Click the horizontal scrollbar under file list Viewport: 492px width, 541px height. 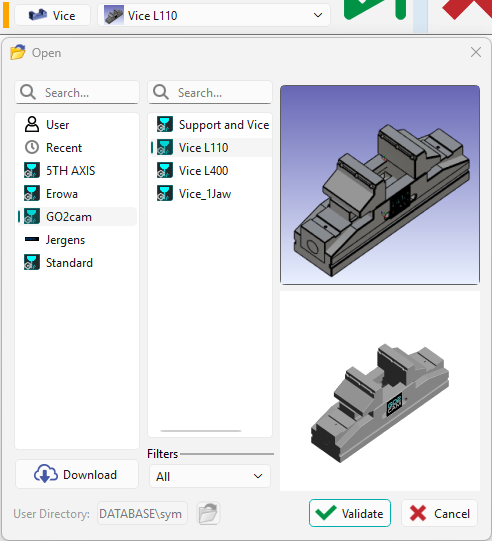pyautogui.click(x=201, y=431)
